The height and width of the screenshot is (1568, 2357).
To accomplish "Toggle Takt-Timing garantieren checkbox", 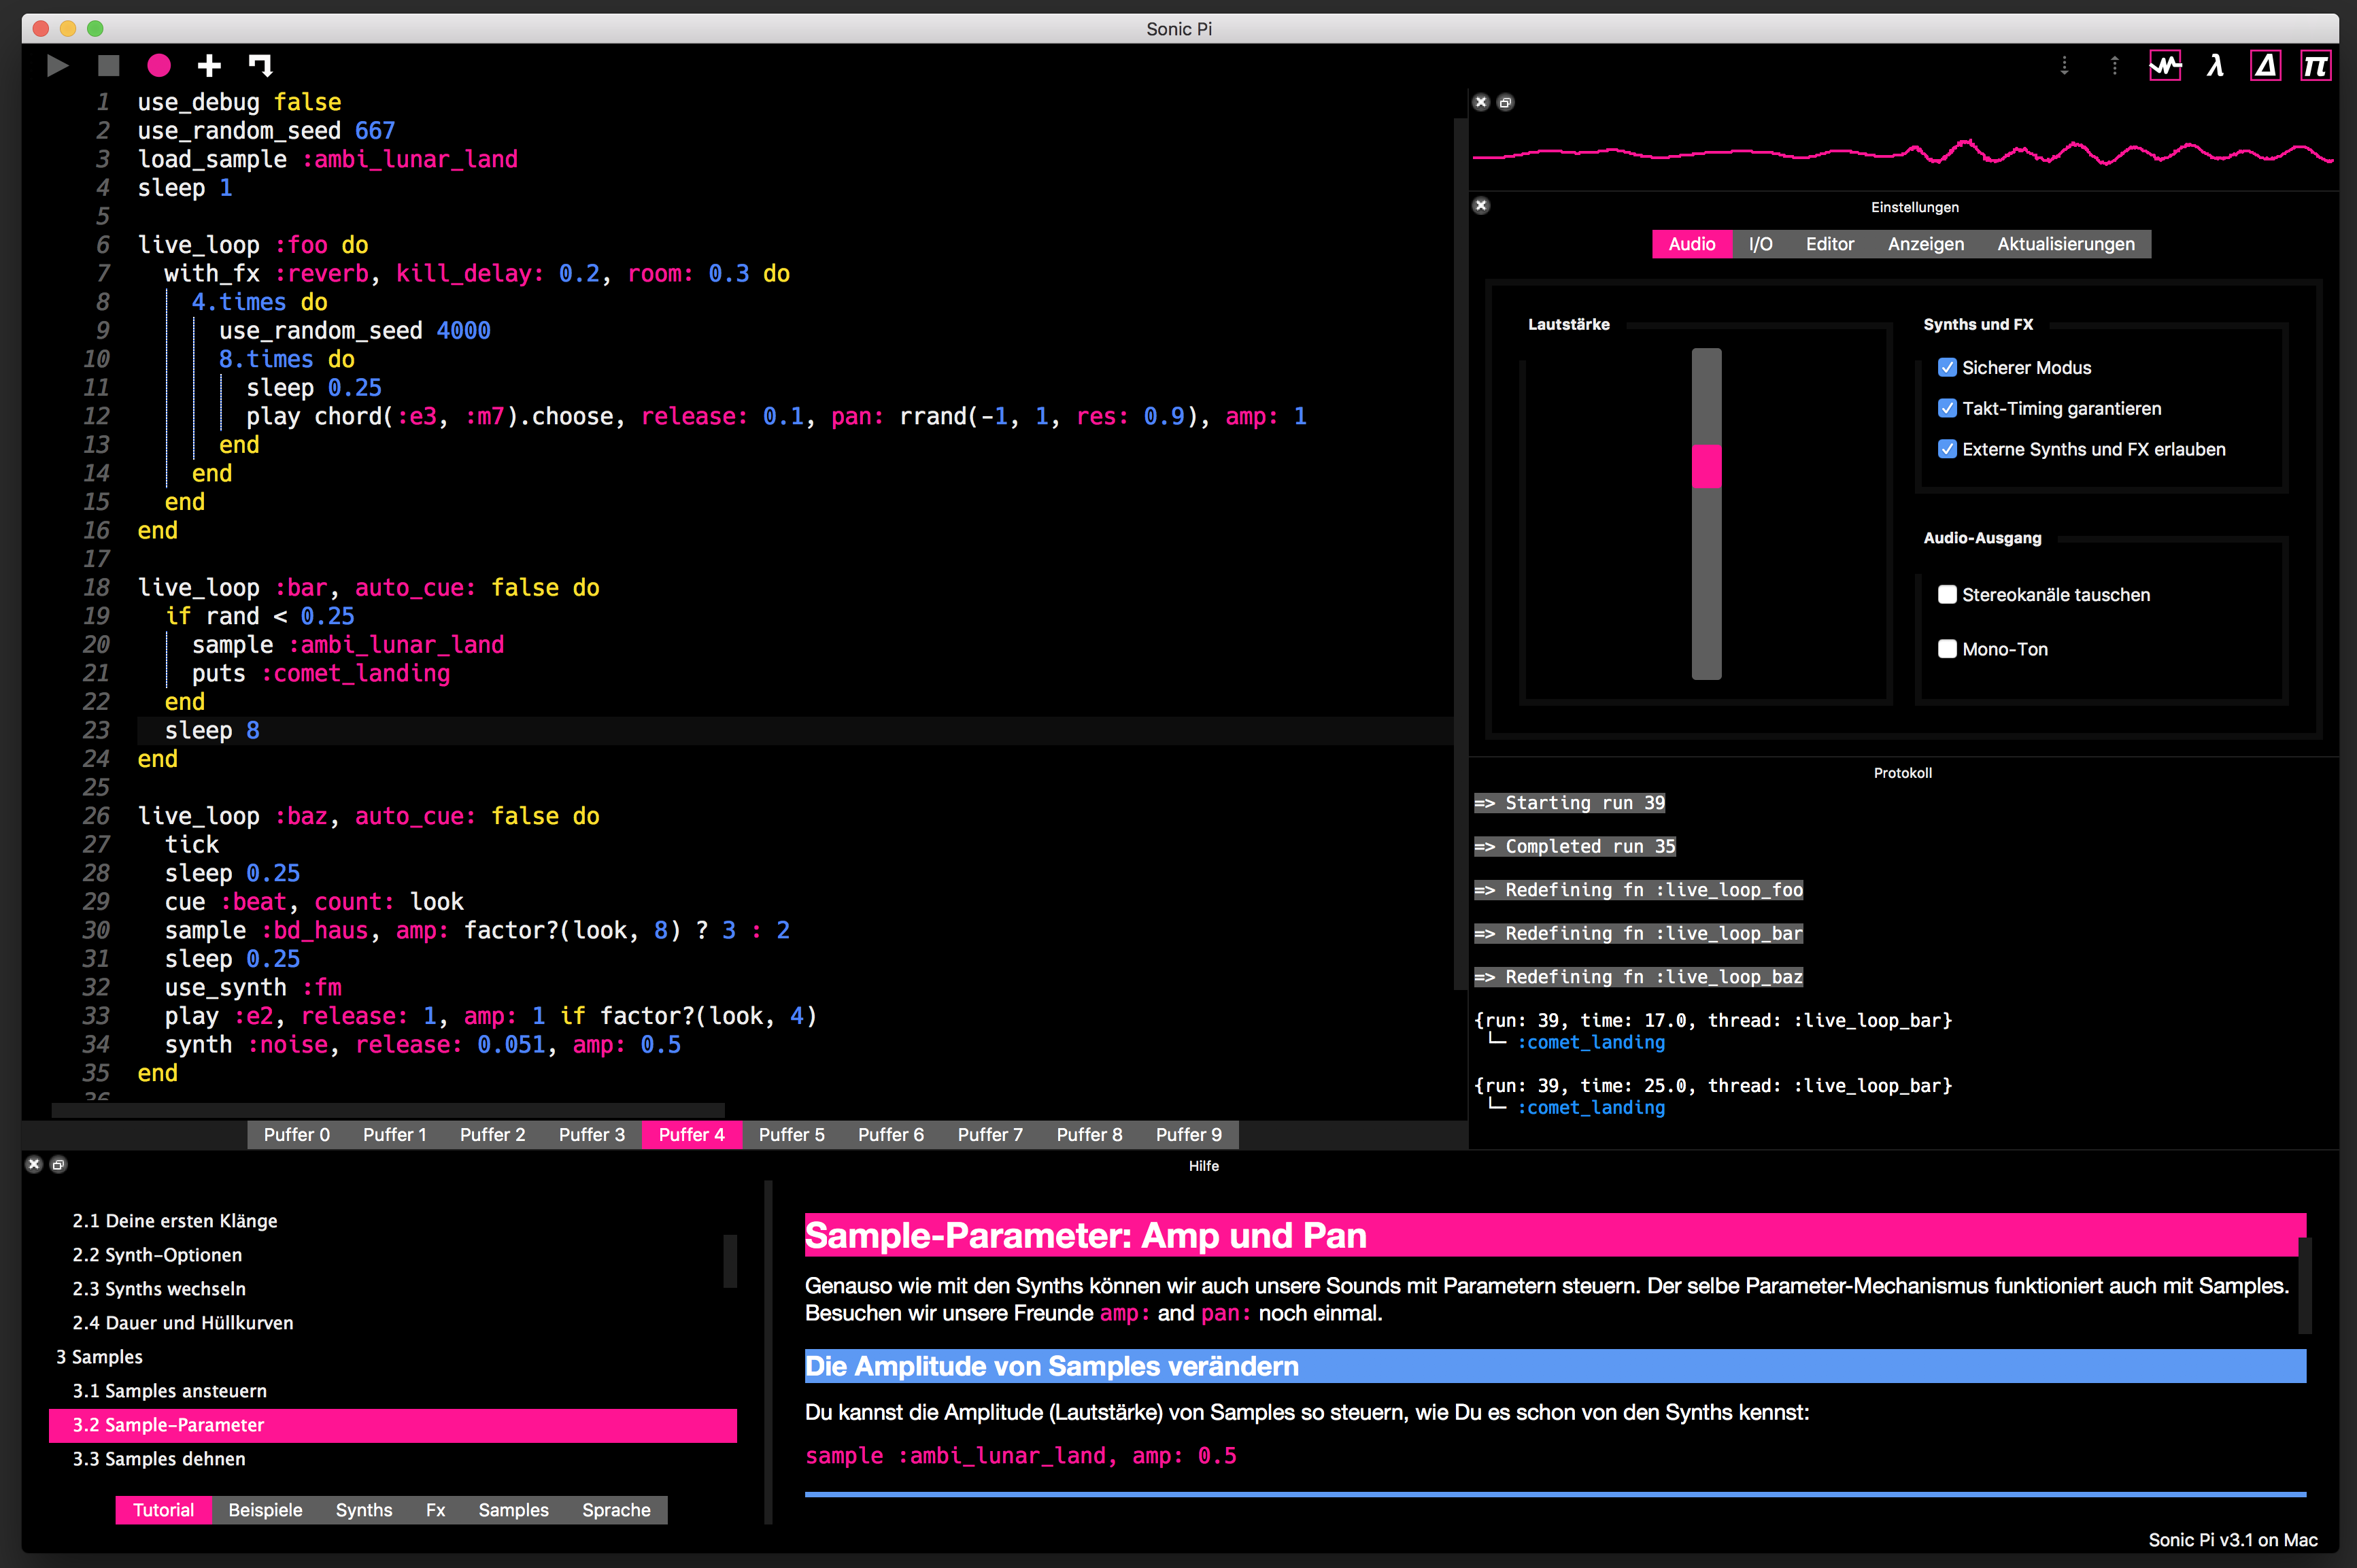I will click(1946, 408).
